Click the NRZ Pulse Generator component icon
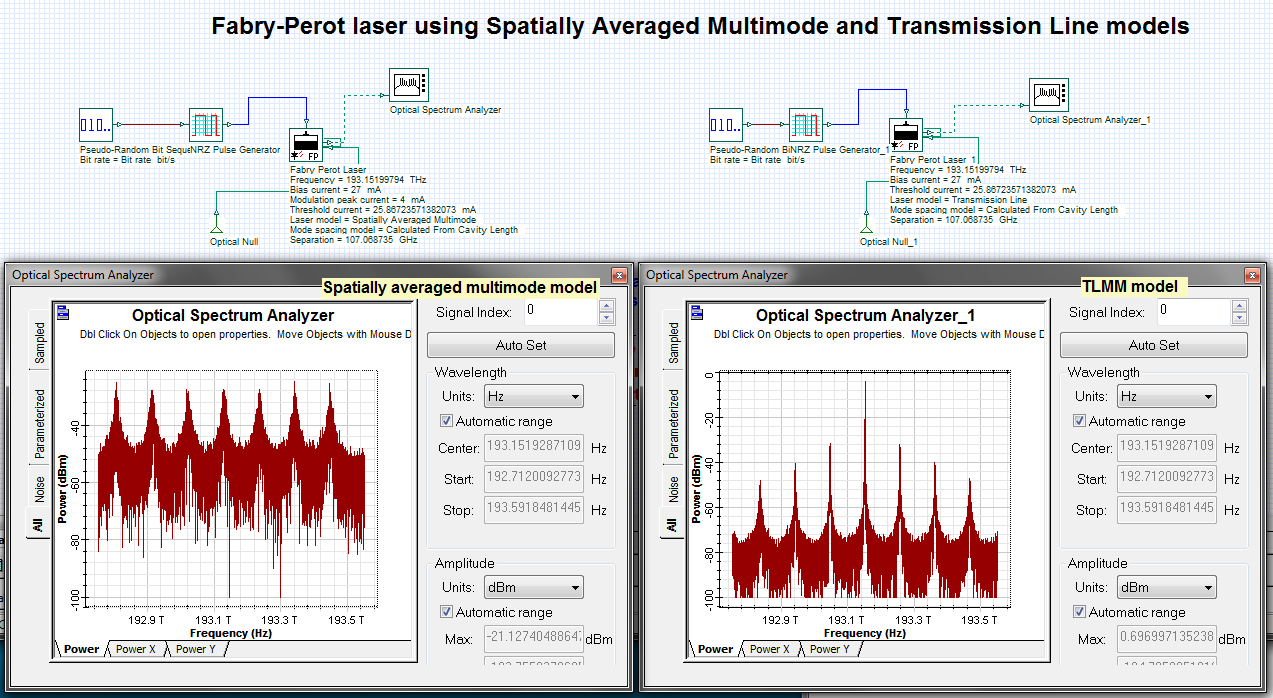 coord(205,125)
